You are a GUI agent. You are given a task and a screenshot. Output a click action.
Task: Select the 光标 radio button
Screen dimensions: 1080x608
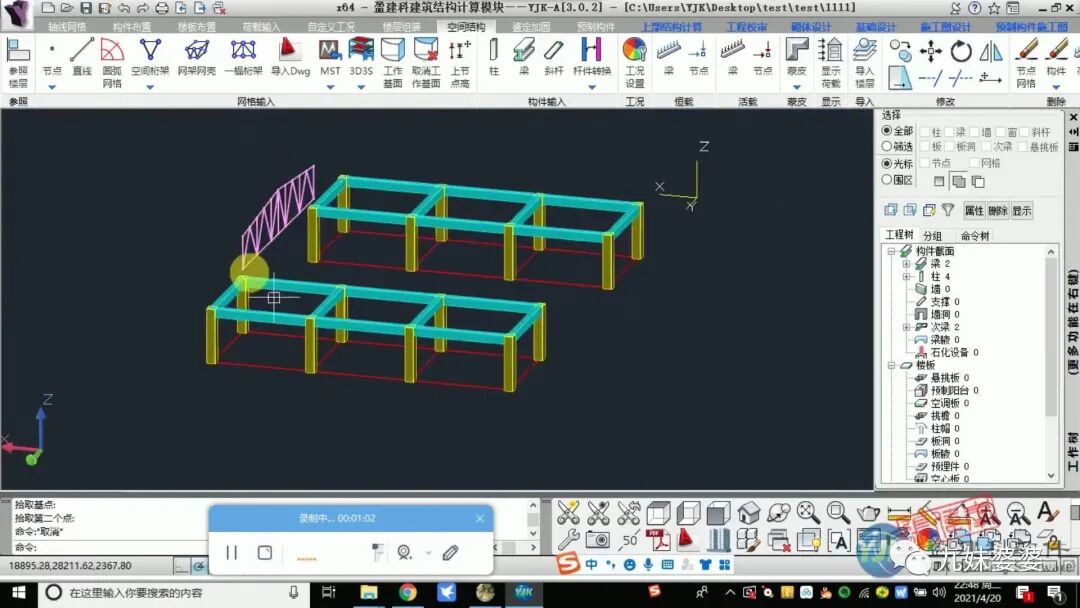886,163
